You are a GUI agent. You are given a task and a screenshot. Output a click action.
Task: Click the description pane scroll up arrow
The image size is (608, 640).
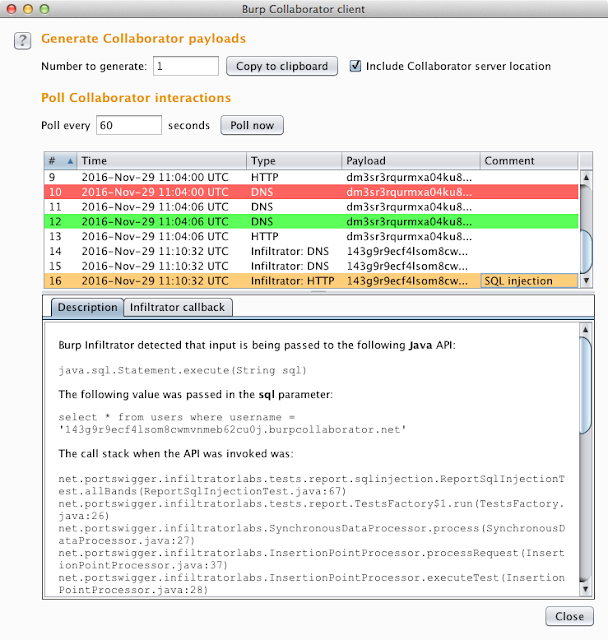click(x=586, y=329)
